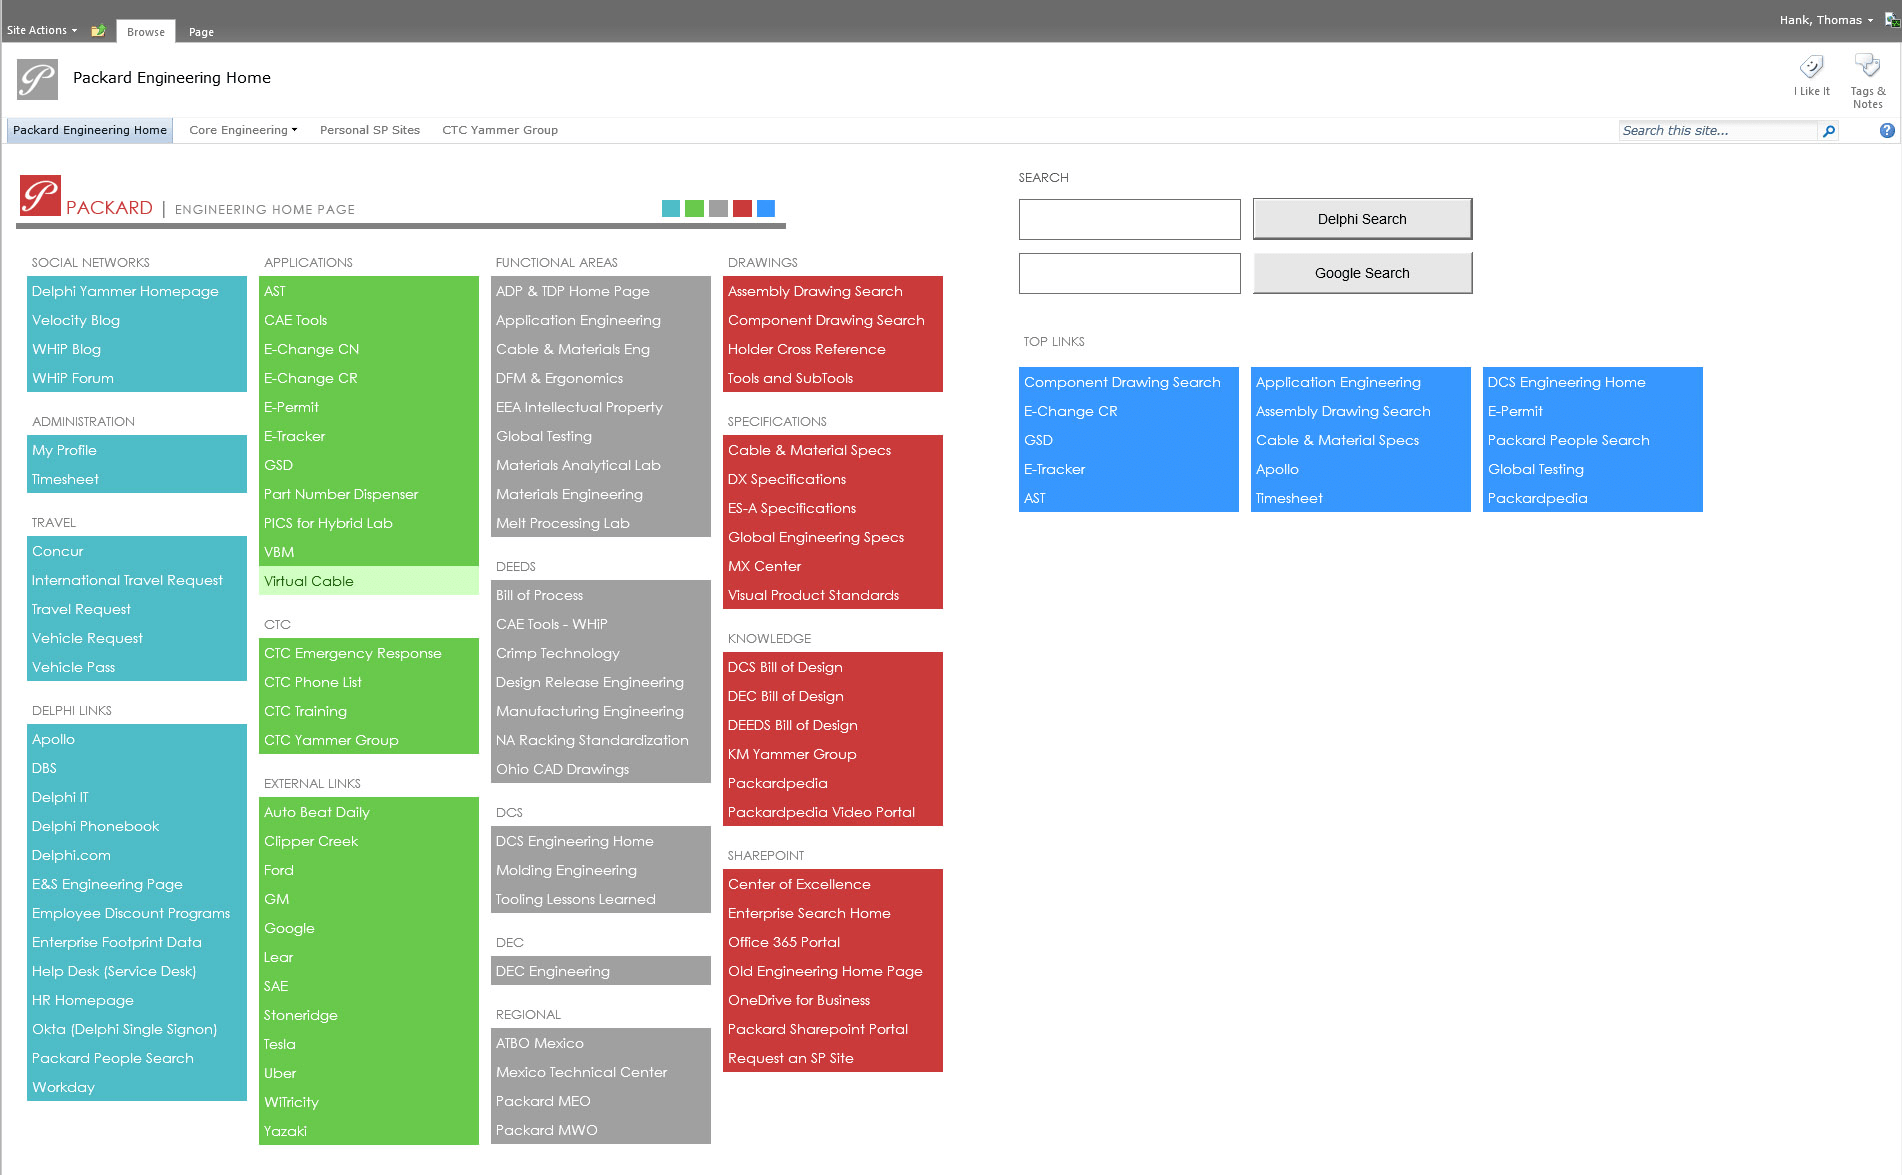Click the I Like It tag icon
This screenshot has width=1902, height=1175.
pyautogui.click(x=1811, y=68)
